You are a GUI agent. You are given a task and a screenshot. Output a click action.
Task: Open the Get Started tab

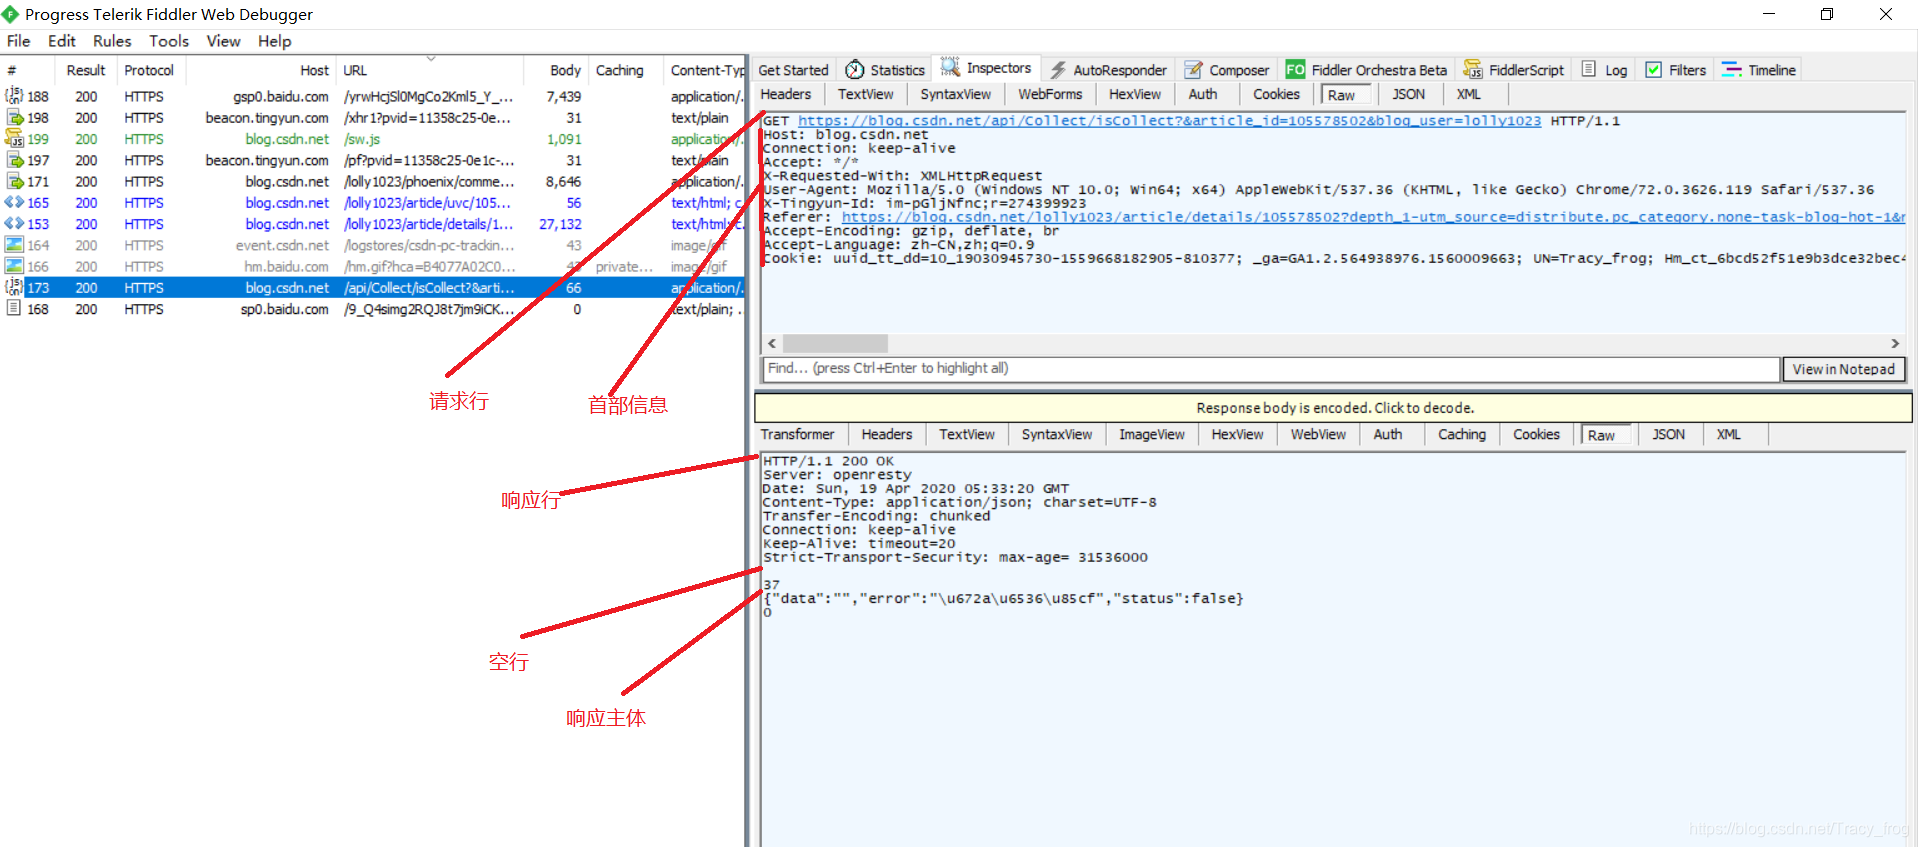793,70
